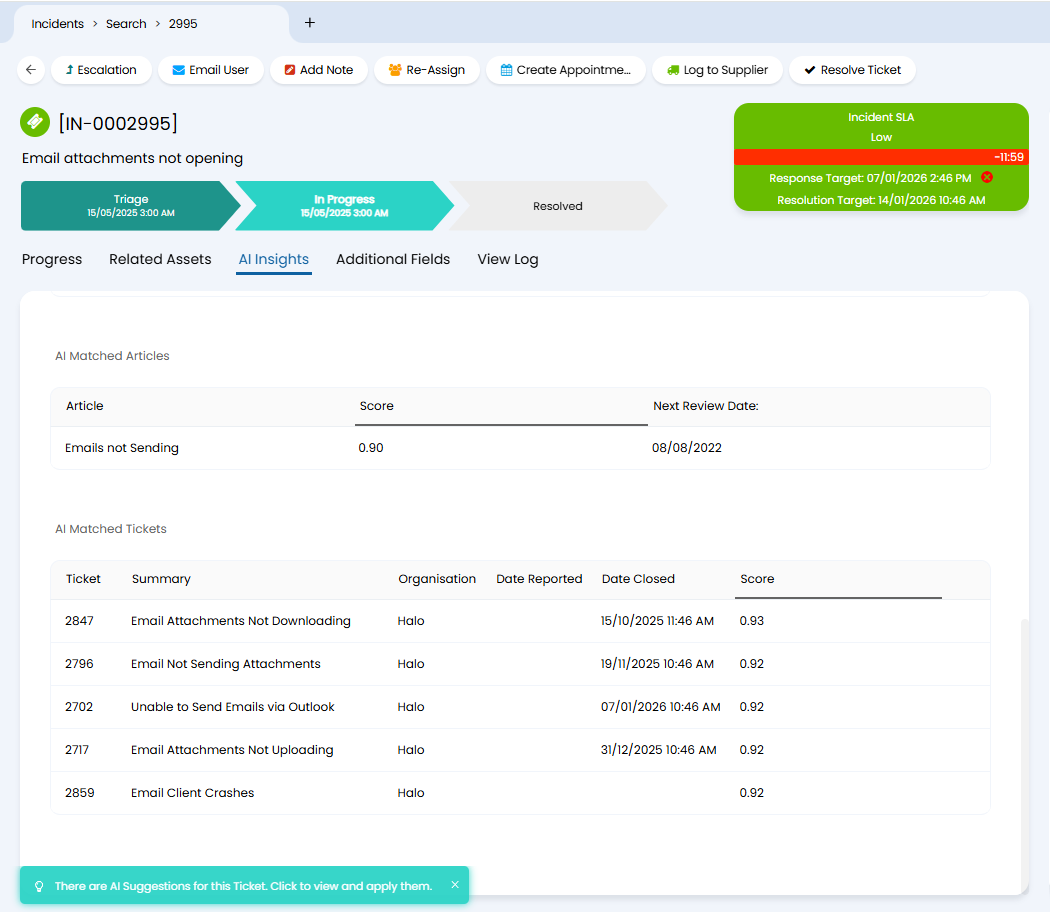Open matched ticket 2847 row
The image size is (1050, 912).
click(x=240, y=621)
